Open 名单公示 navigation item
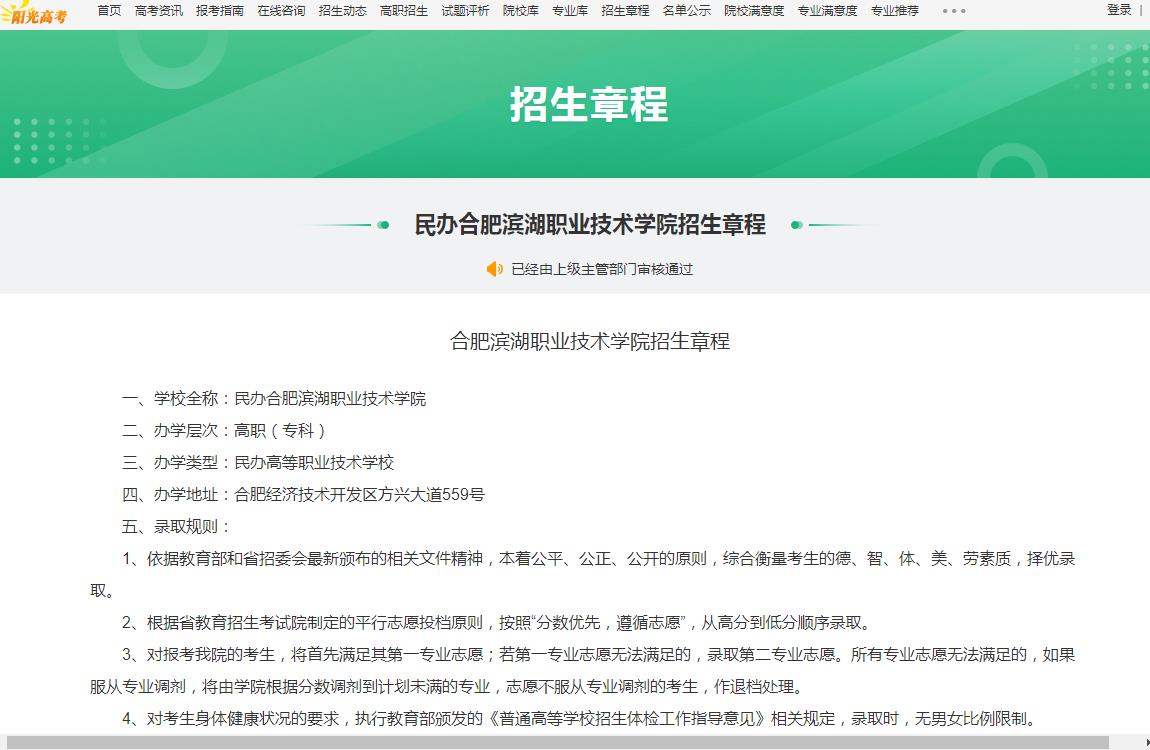This screenshot has height=750, width=1150. click(686, 10)
